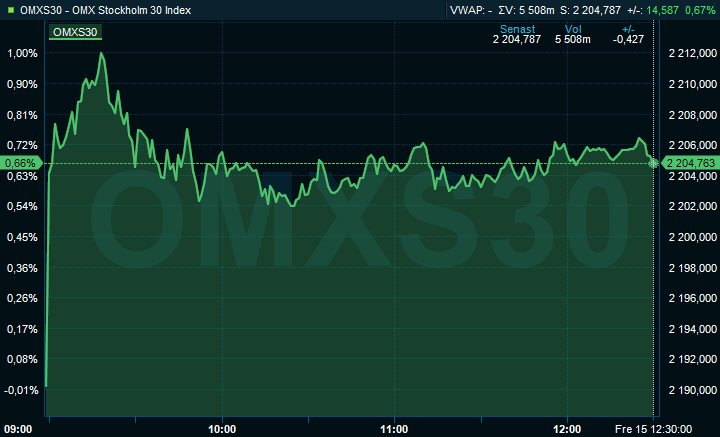Image resolution: width=720 pixels, height=437 pixels.
Task: Click the 2 202,000 label on right axis
Action: pos(692,206)
